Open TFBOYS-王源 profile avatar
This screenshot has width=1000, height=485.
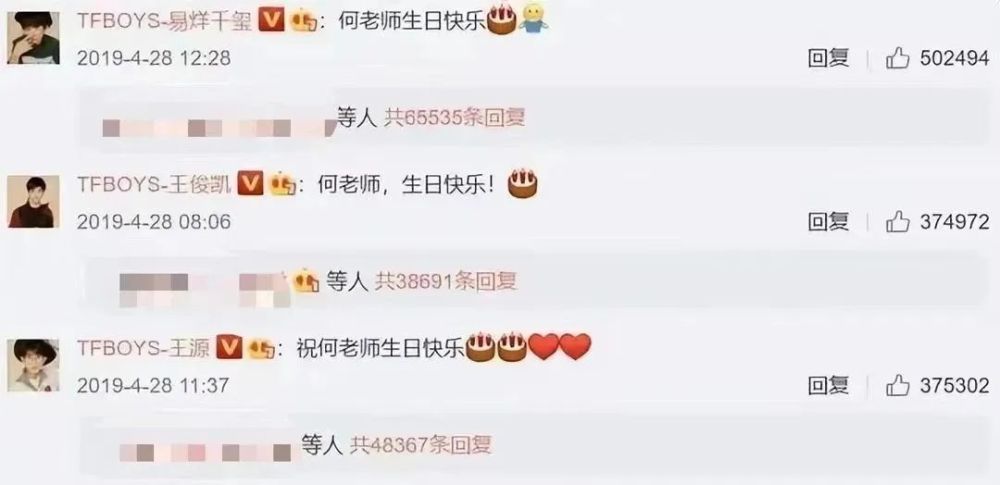click(33, 365)
